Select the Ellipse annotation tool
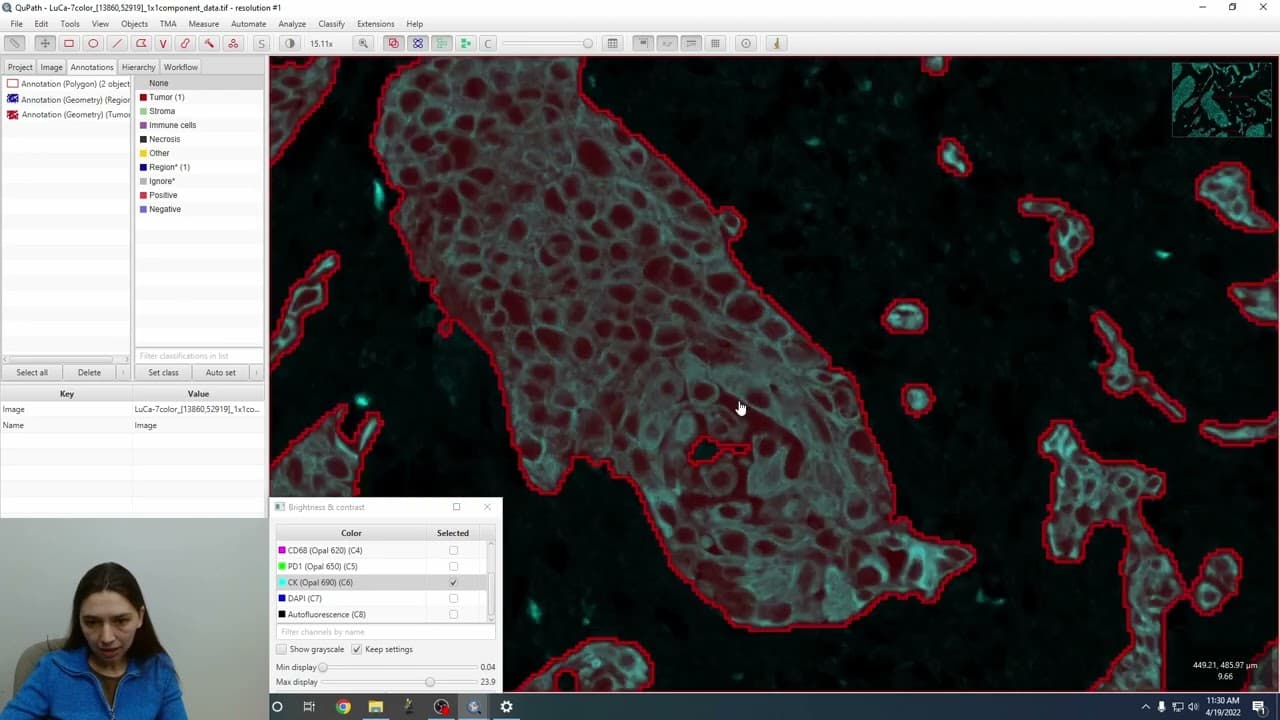Screen dimensions: 1280x720 [93, 43]
